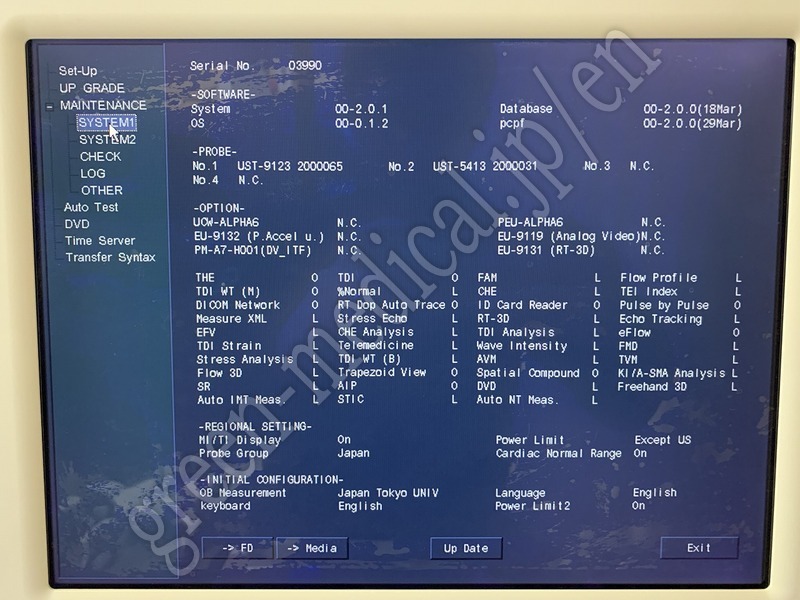The width and height of the screenshot is (800, 600).
Task: Click the Up Date button
Action: pos(466,548)
